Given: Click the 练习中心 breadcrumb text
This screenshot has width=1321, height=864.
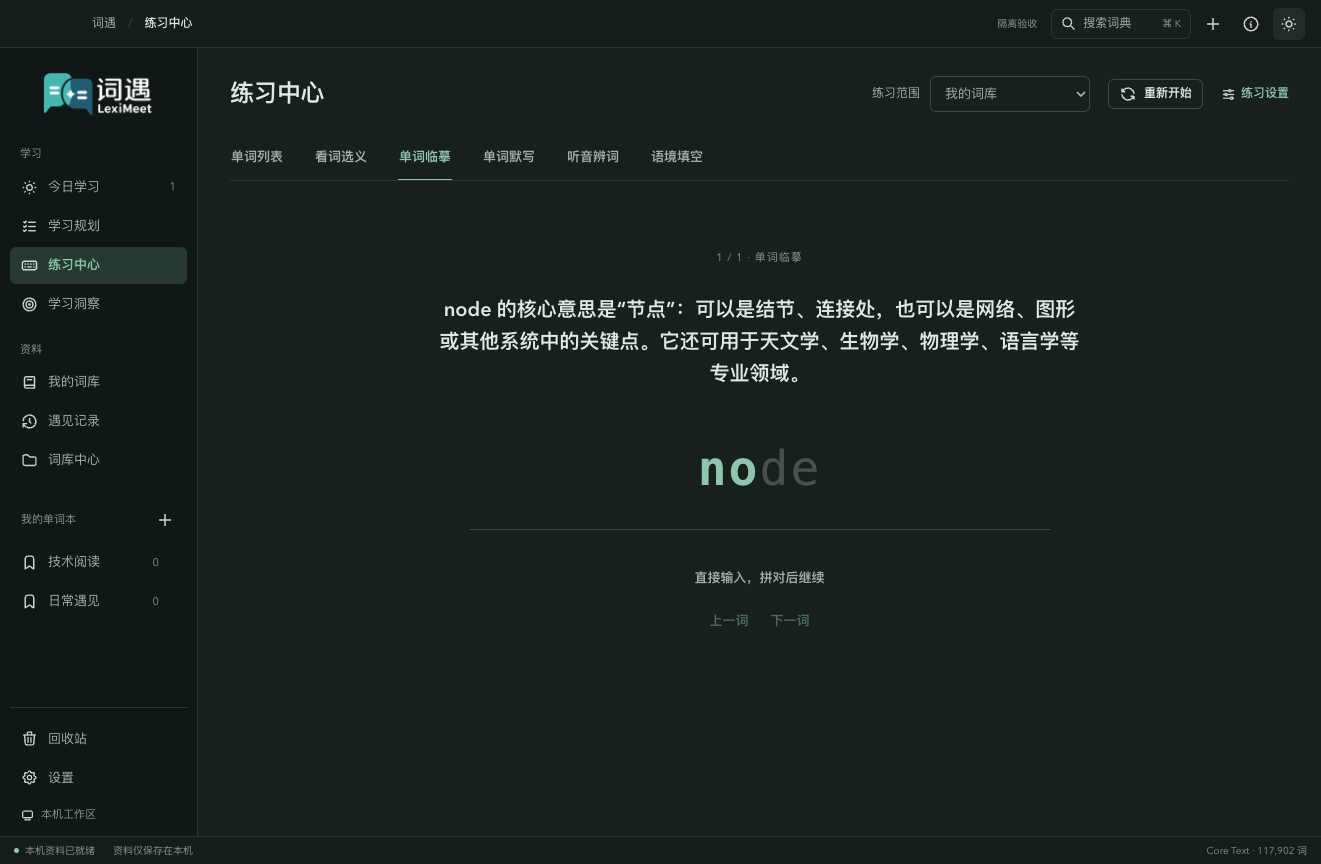Looking at the screenshot, I should point(168,23).
